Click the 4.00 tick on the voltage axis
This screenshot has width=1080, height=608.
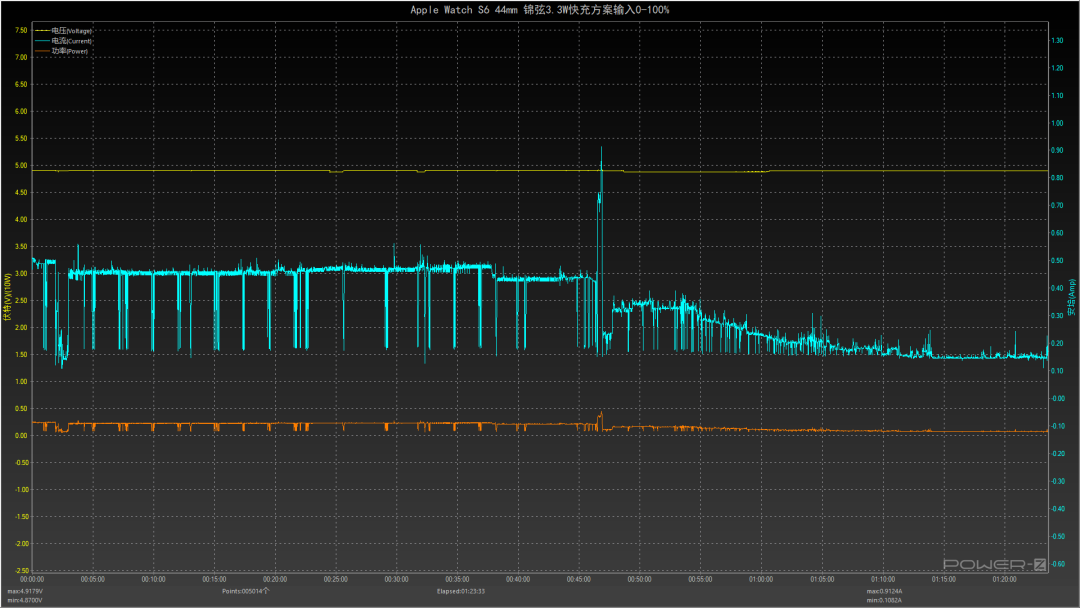21,220
